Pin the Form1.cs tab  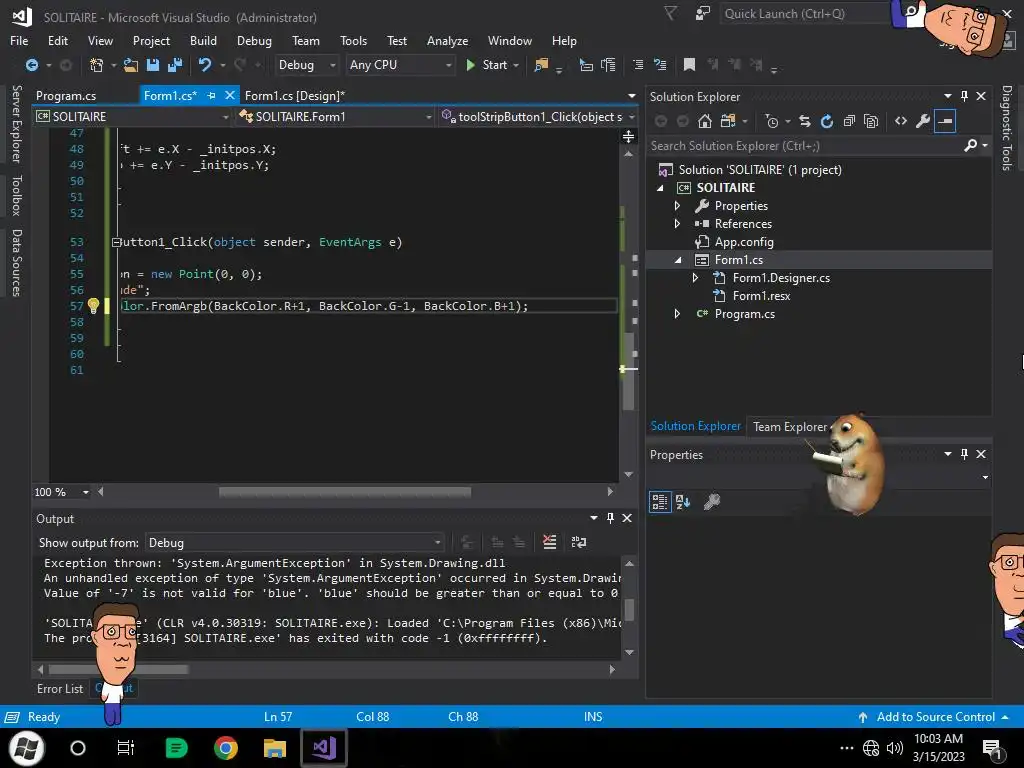[211, 95]
